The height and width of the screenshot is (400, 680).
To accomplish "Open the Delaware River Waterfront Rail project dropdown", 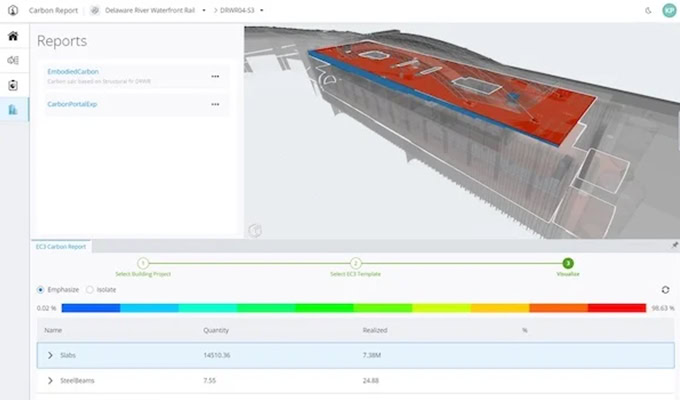I will pyautogui.click(x=204, y=10).
